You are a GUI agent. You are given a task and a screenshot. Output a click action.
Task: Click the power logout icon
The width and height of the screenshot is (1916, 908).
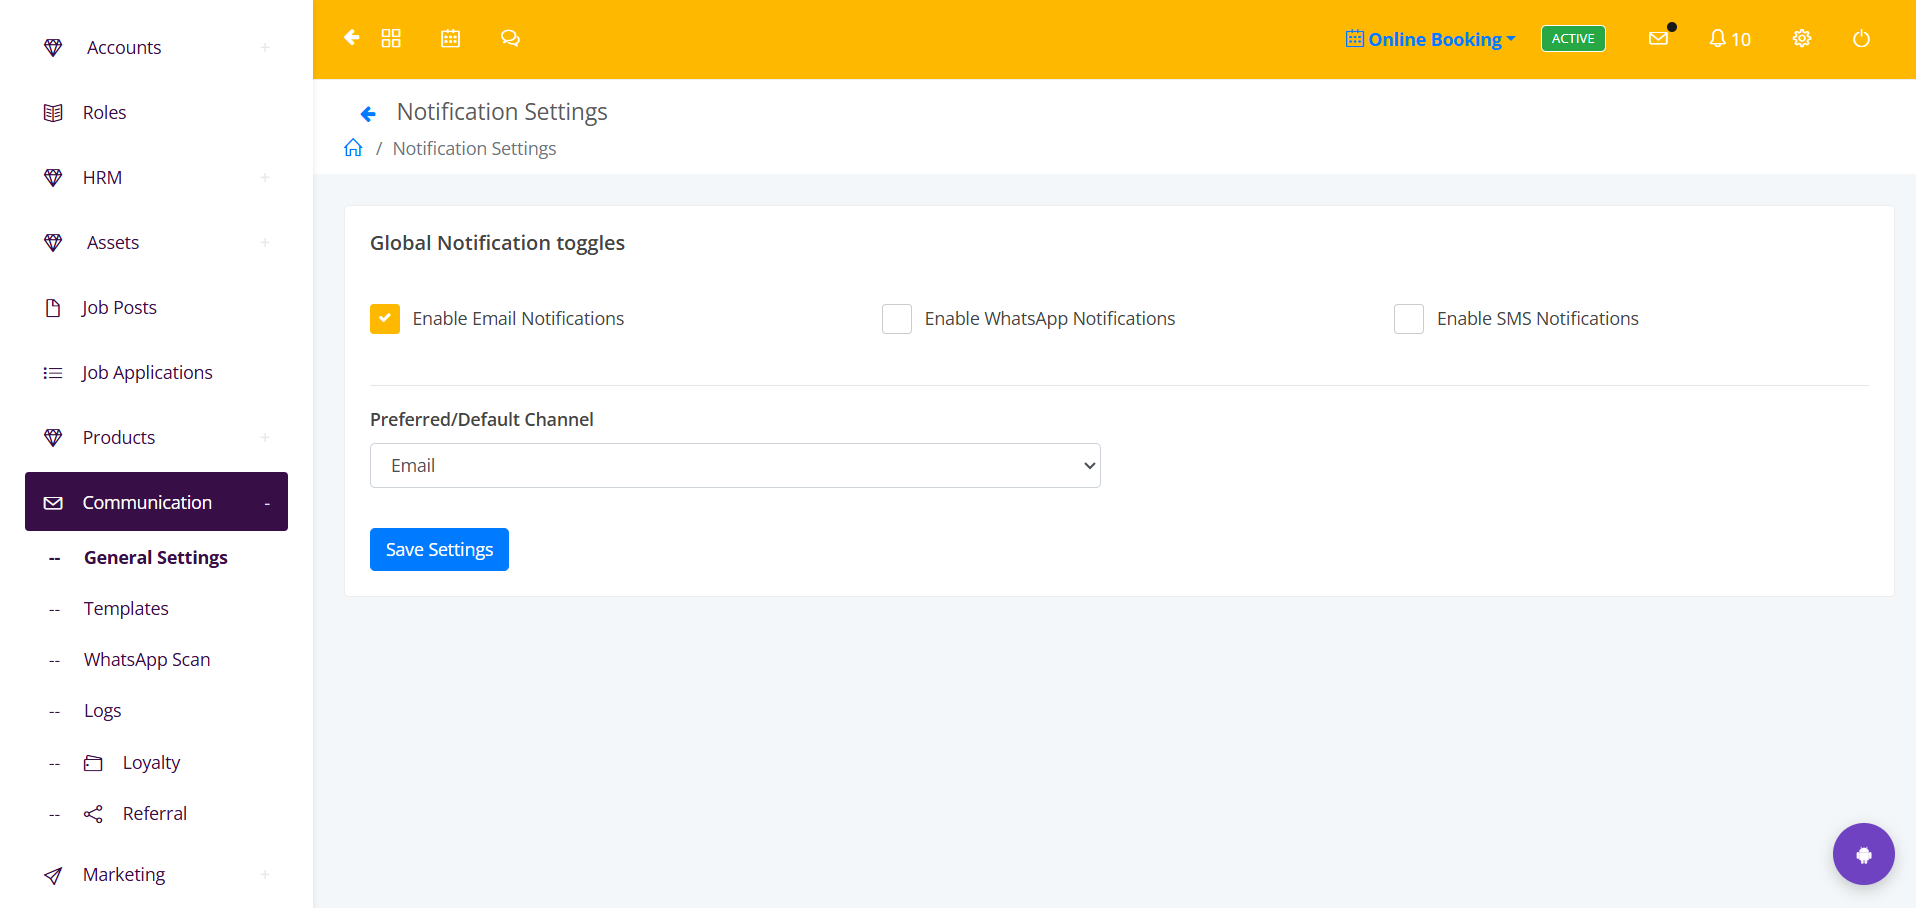(x=1861, y=39)
